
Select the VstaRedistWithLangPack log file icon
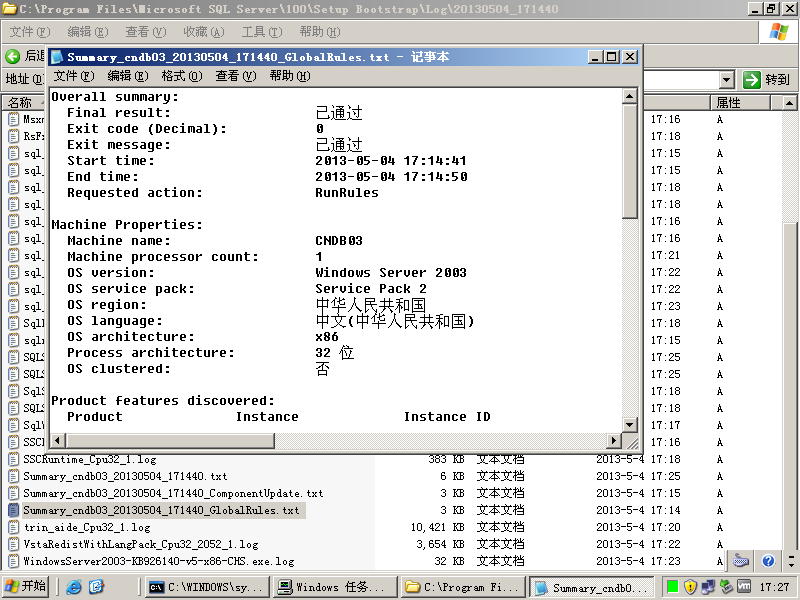(x=14, y=544)
